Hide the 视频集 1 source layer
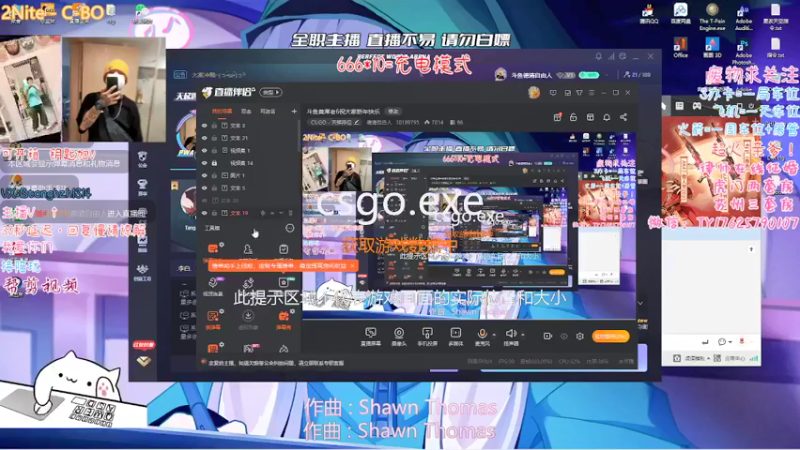The image size is (800, 450). (x=205, y=151)
